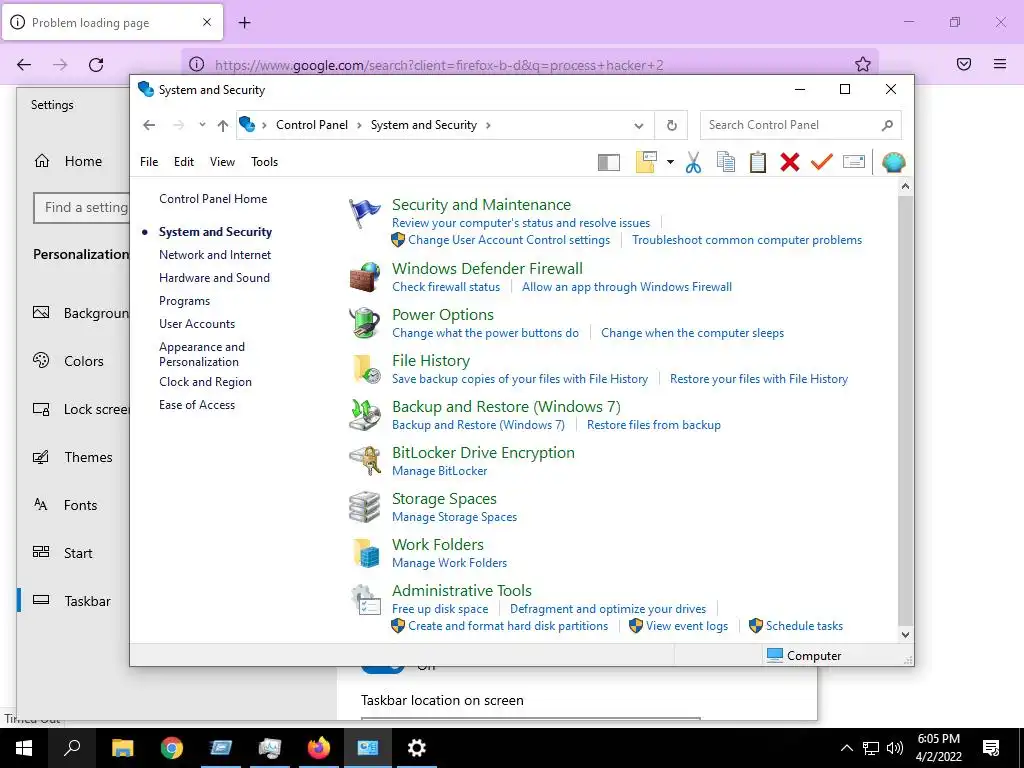Open Control Panel Home

click(213, 199)
